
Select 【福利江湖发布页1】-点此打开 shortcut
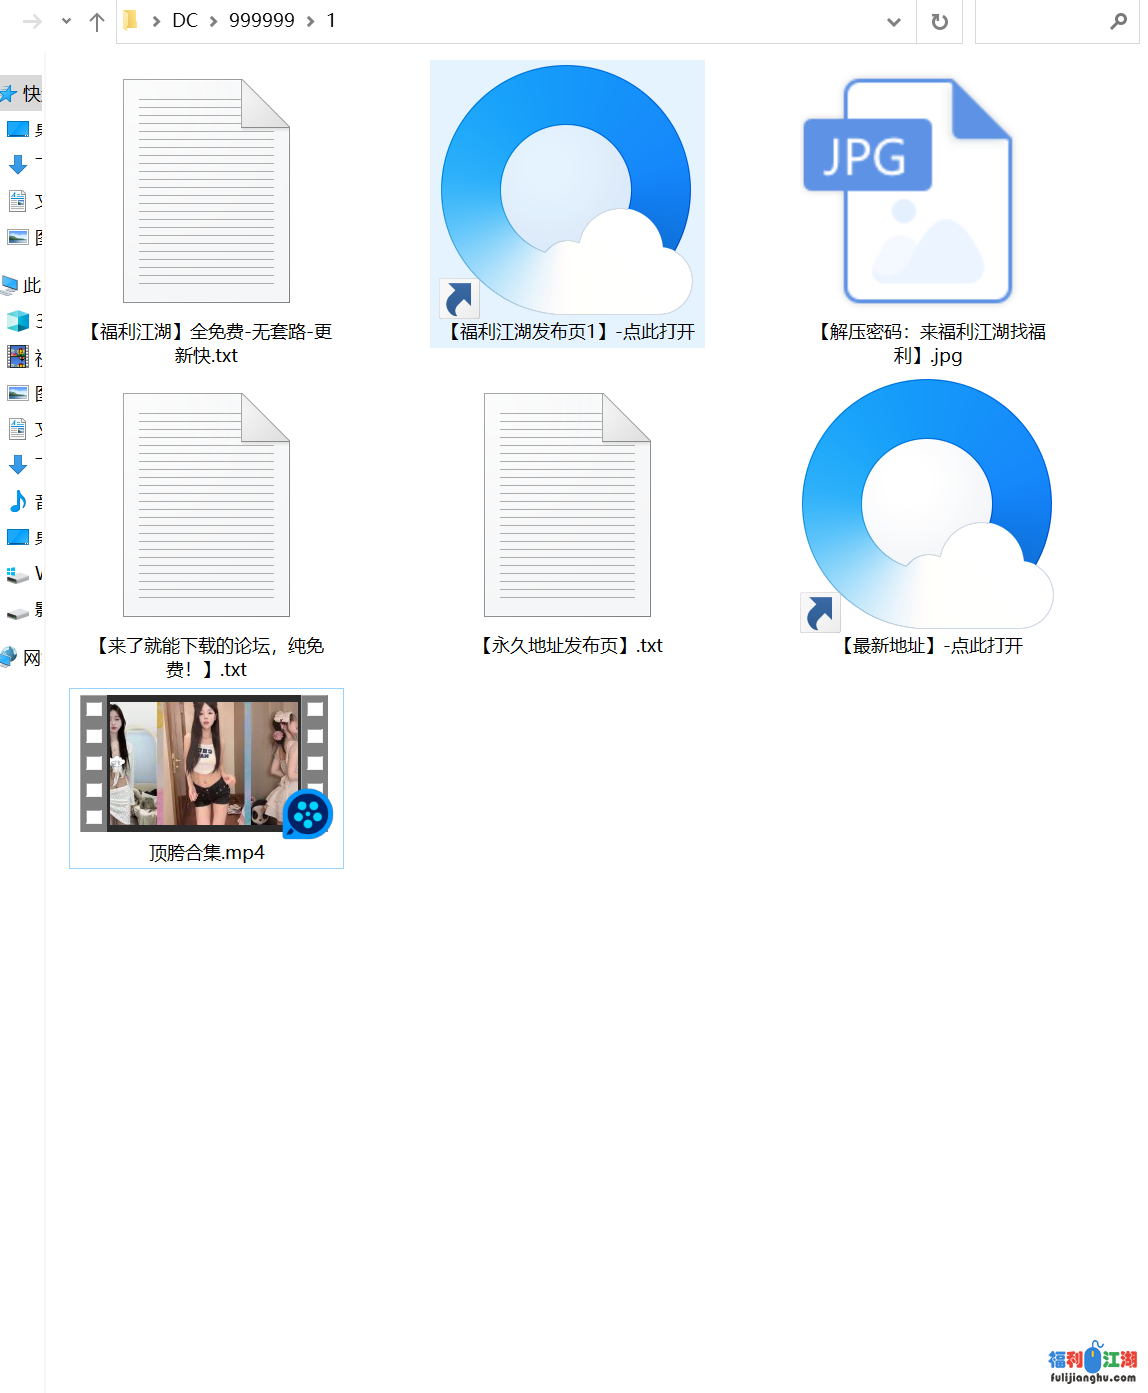click(x=567, y=204)
